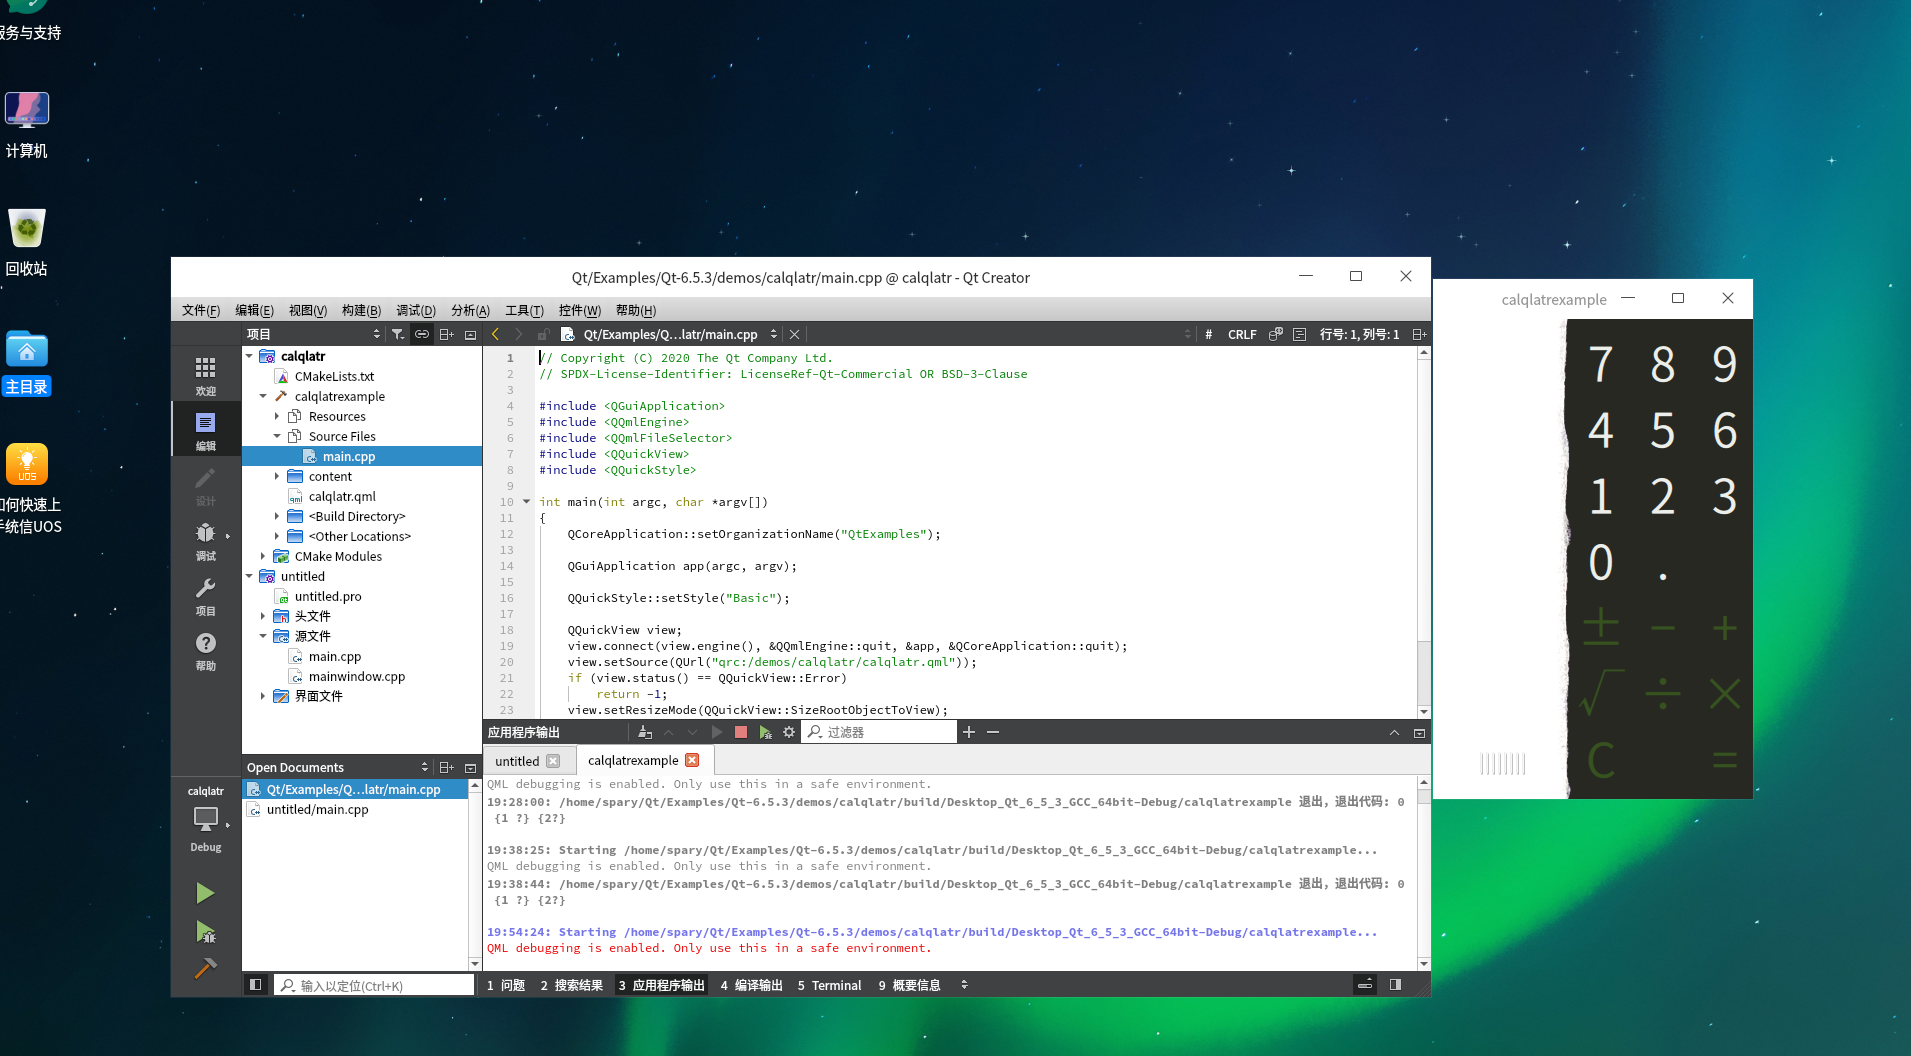Image resolution: width=1911 pixels, height=1056 pixels.
Task: Select CMakeLists.txt in project tree
Action: 334,376
